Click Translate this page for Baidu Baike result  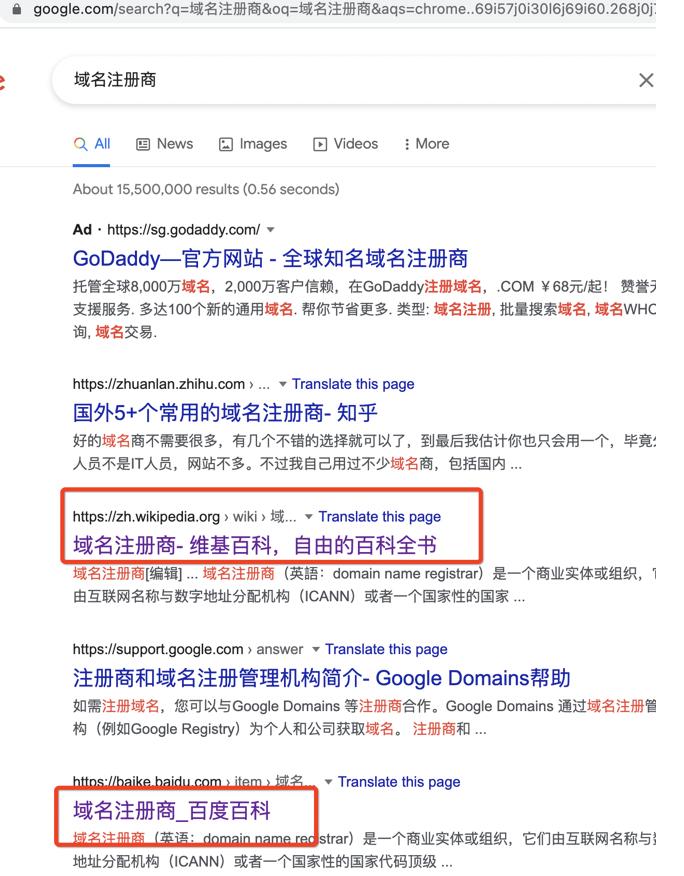click(x=399, y=782)
